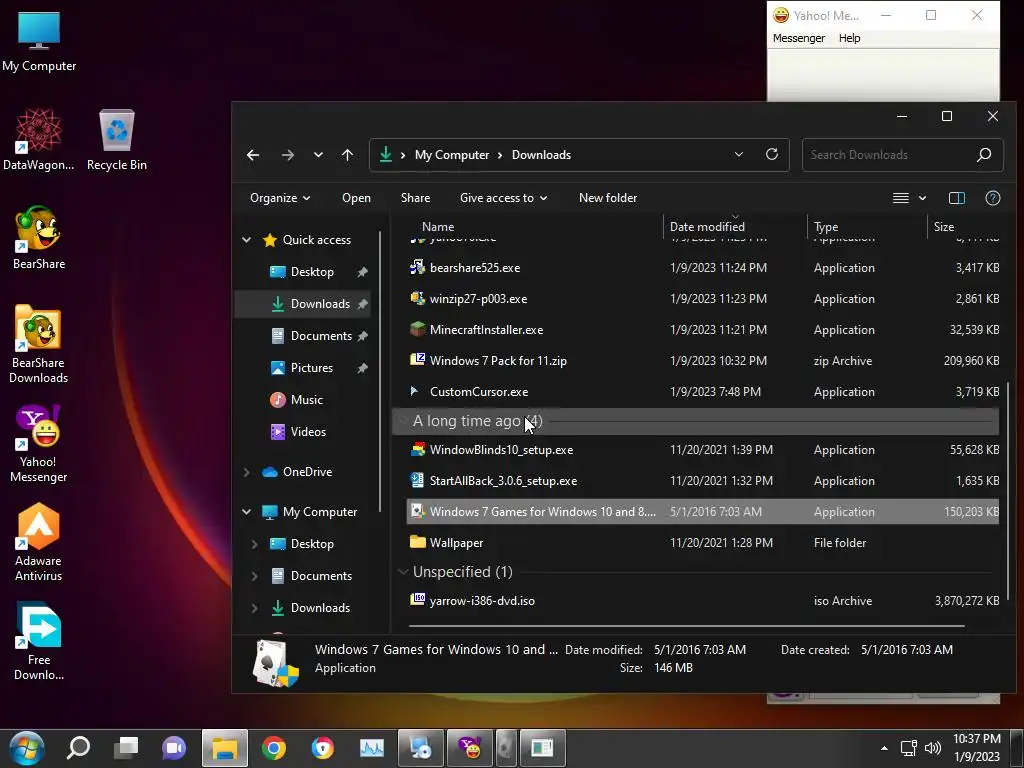Select winzip27-p003.exe file
The width and height of the screenshot is (1024, 768).
tap(703, 298)
